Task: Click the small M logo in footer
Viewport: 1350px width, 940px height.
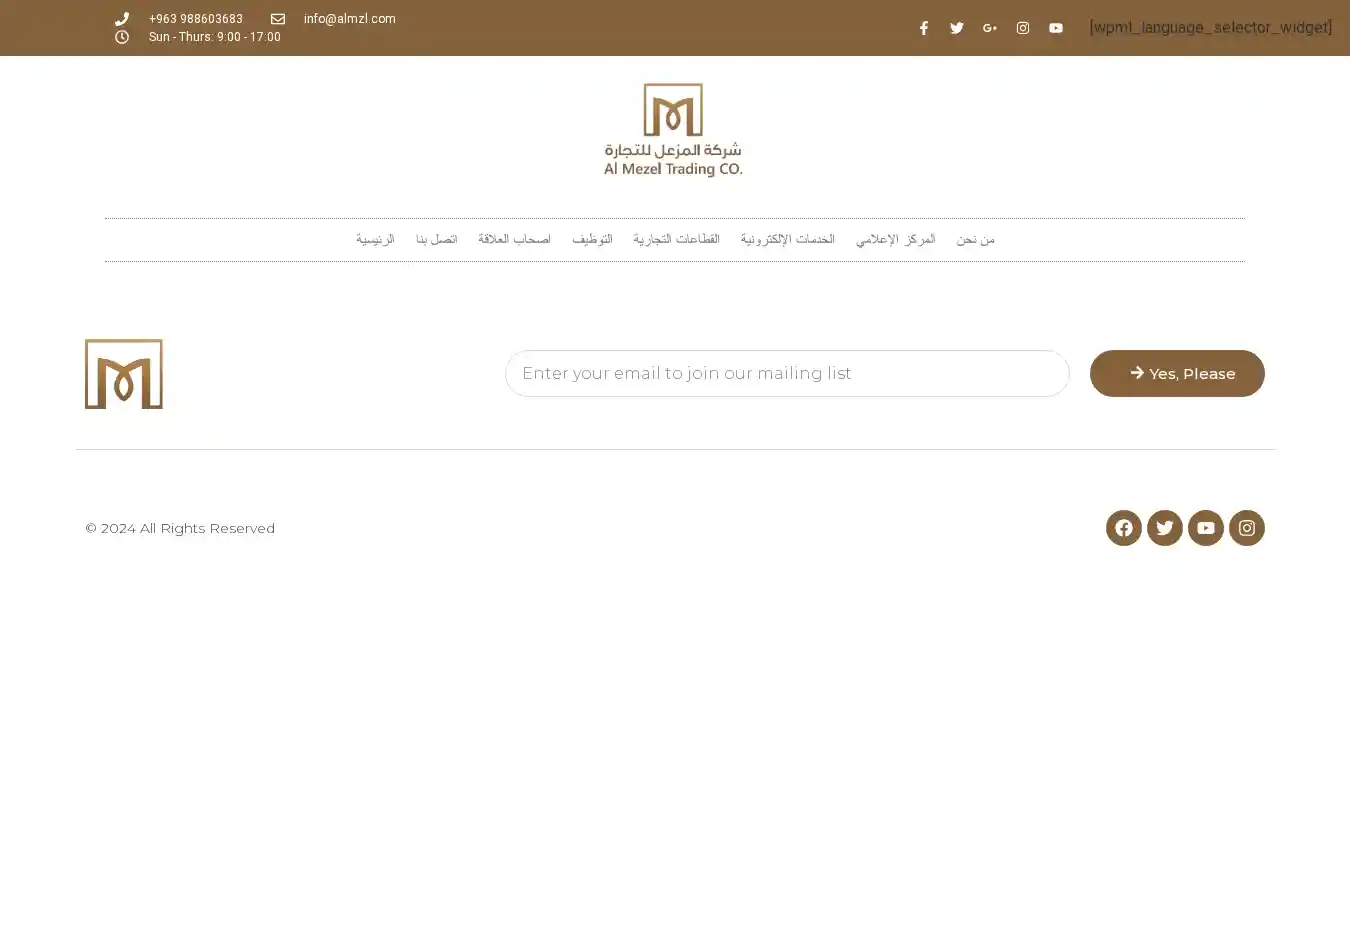Action: (x=124, y=374)
